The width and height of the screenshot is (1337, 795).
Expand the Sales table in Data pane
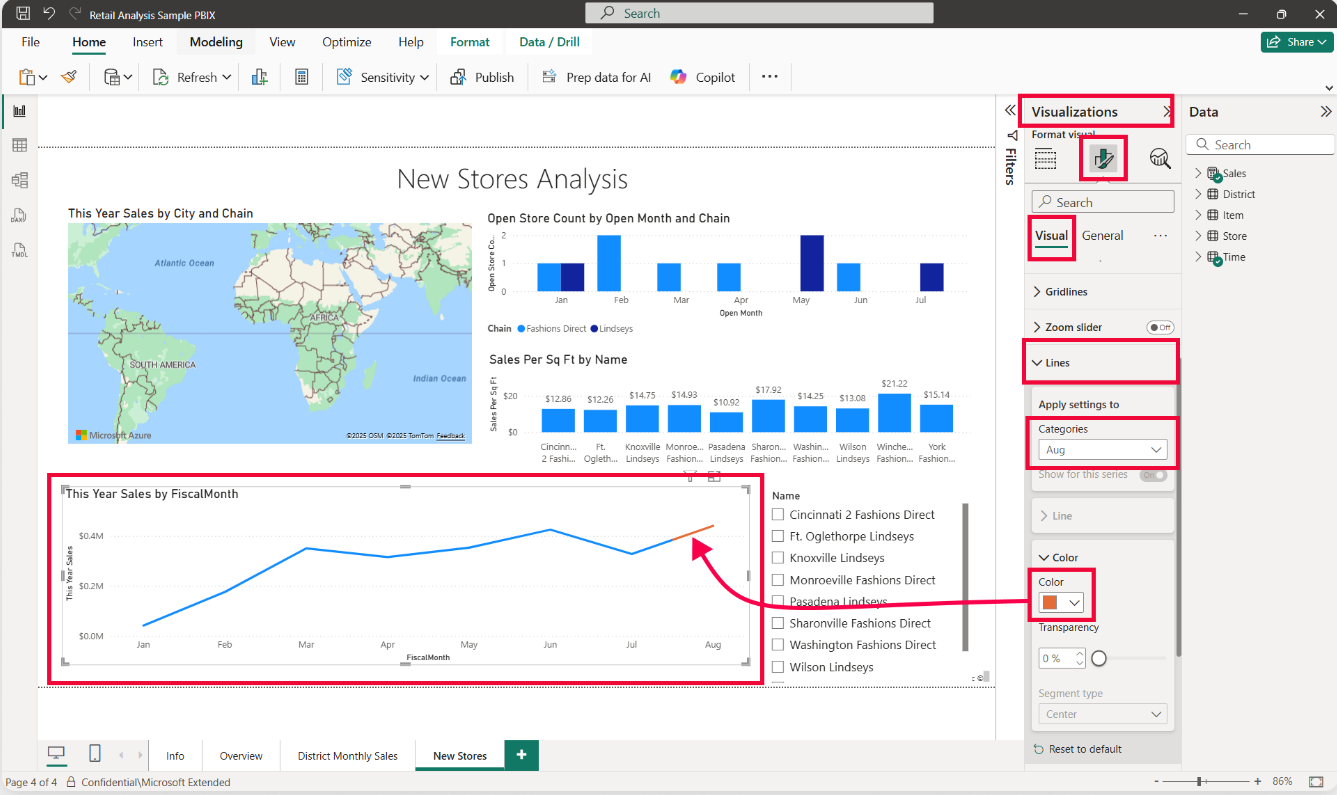[x=1198, y=174]
